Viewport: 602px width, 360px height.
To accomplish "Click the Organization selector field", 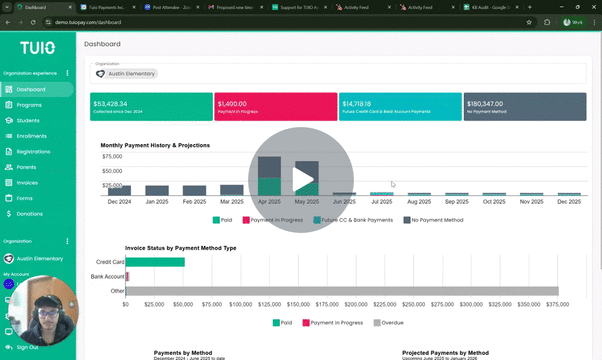I will pyautogui.click(x=338, y=73).
